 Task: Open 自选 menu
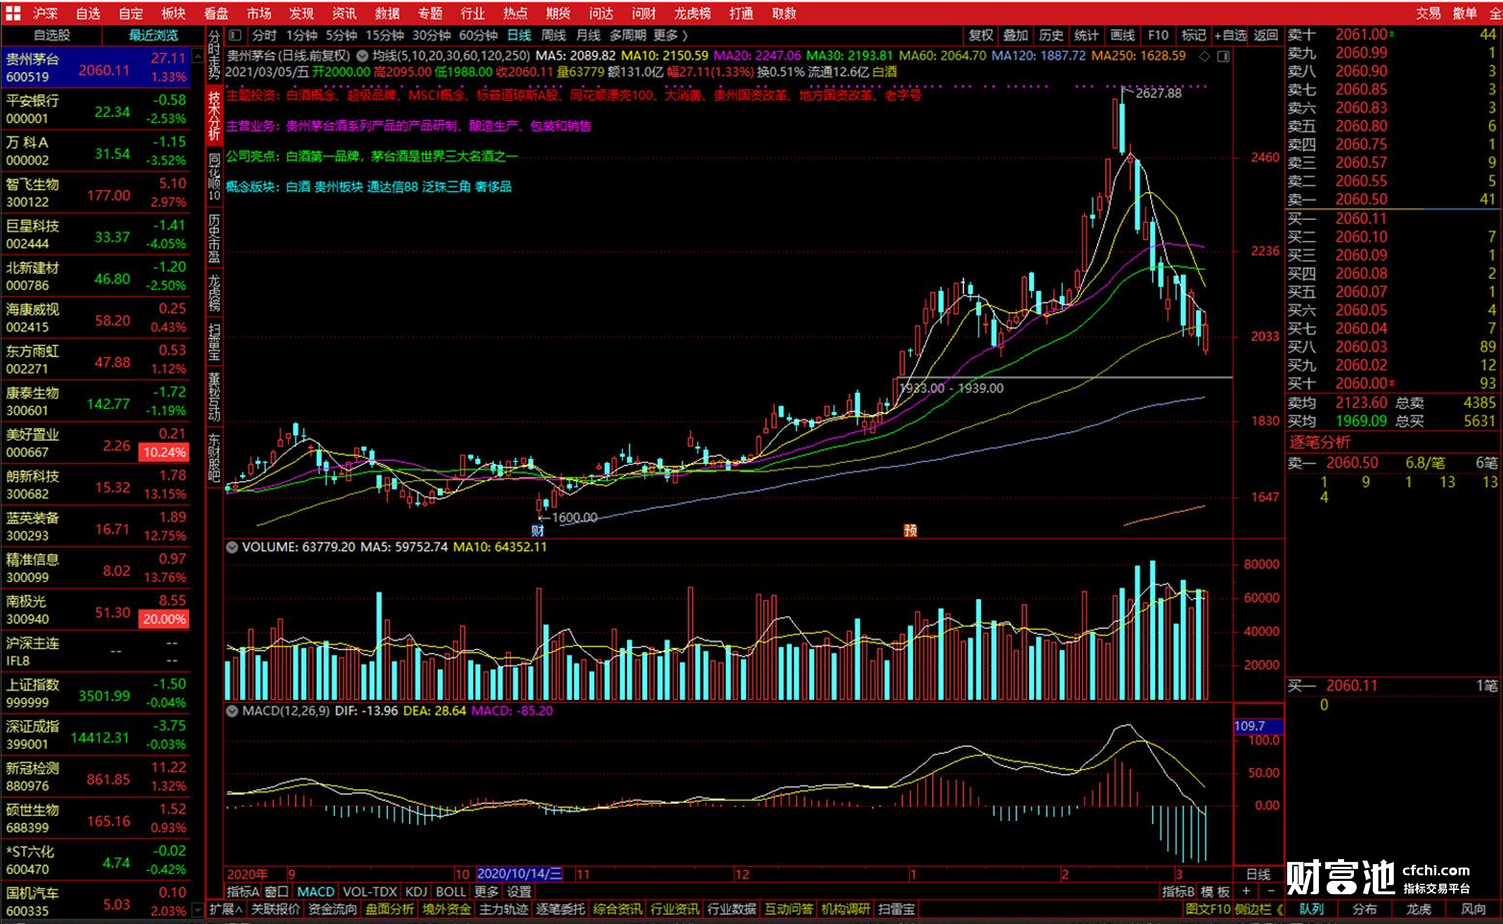(88, 13)
